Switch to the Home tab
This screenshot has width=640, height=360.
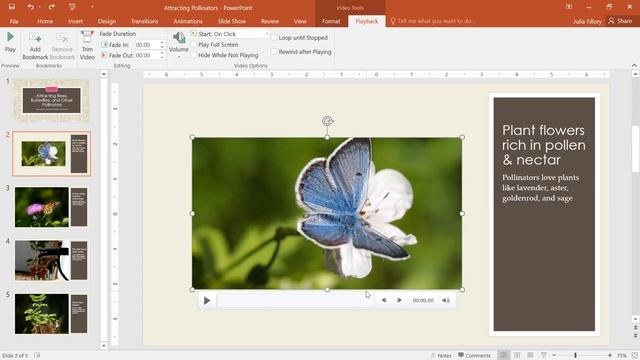tap(45, 21)
